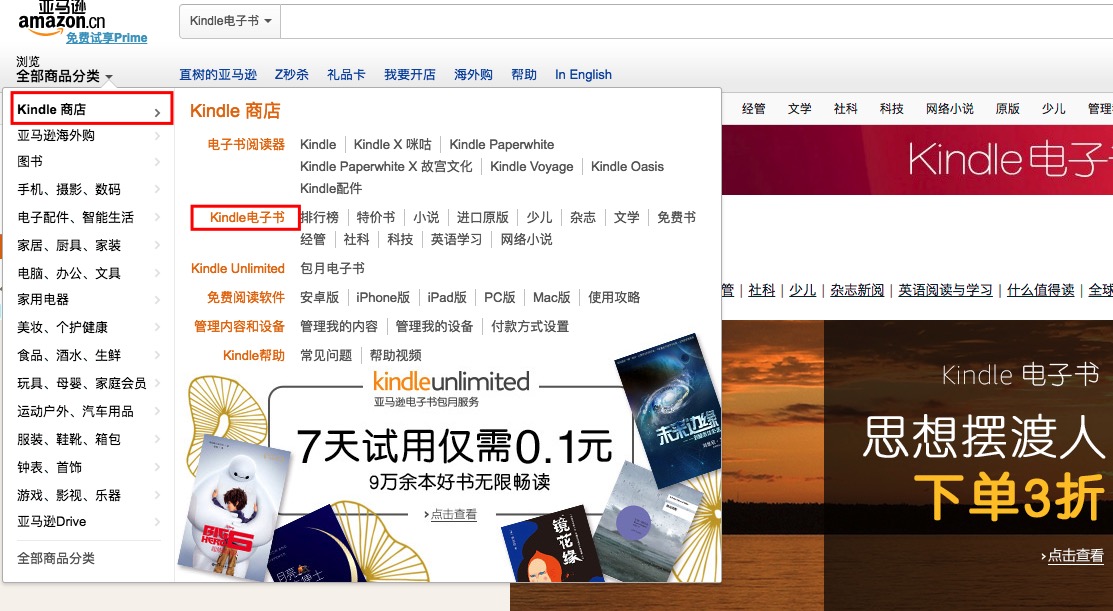
Task: Open the Kindle Paperwhite reader link
Action: [x=501, y=145]
